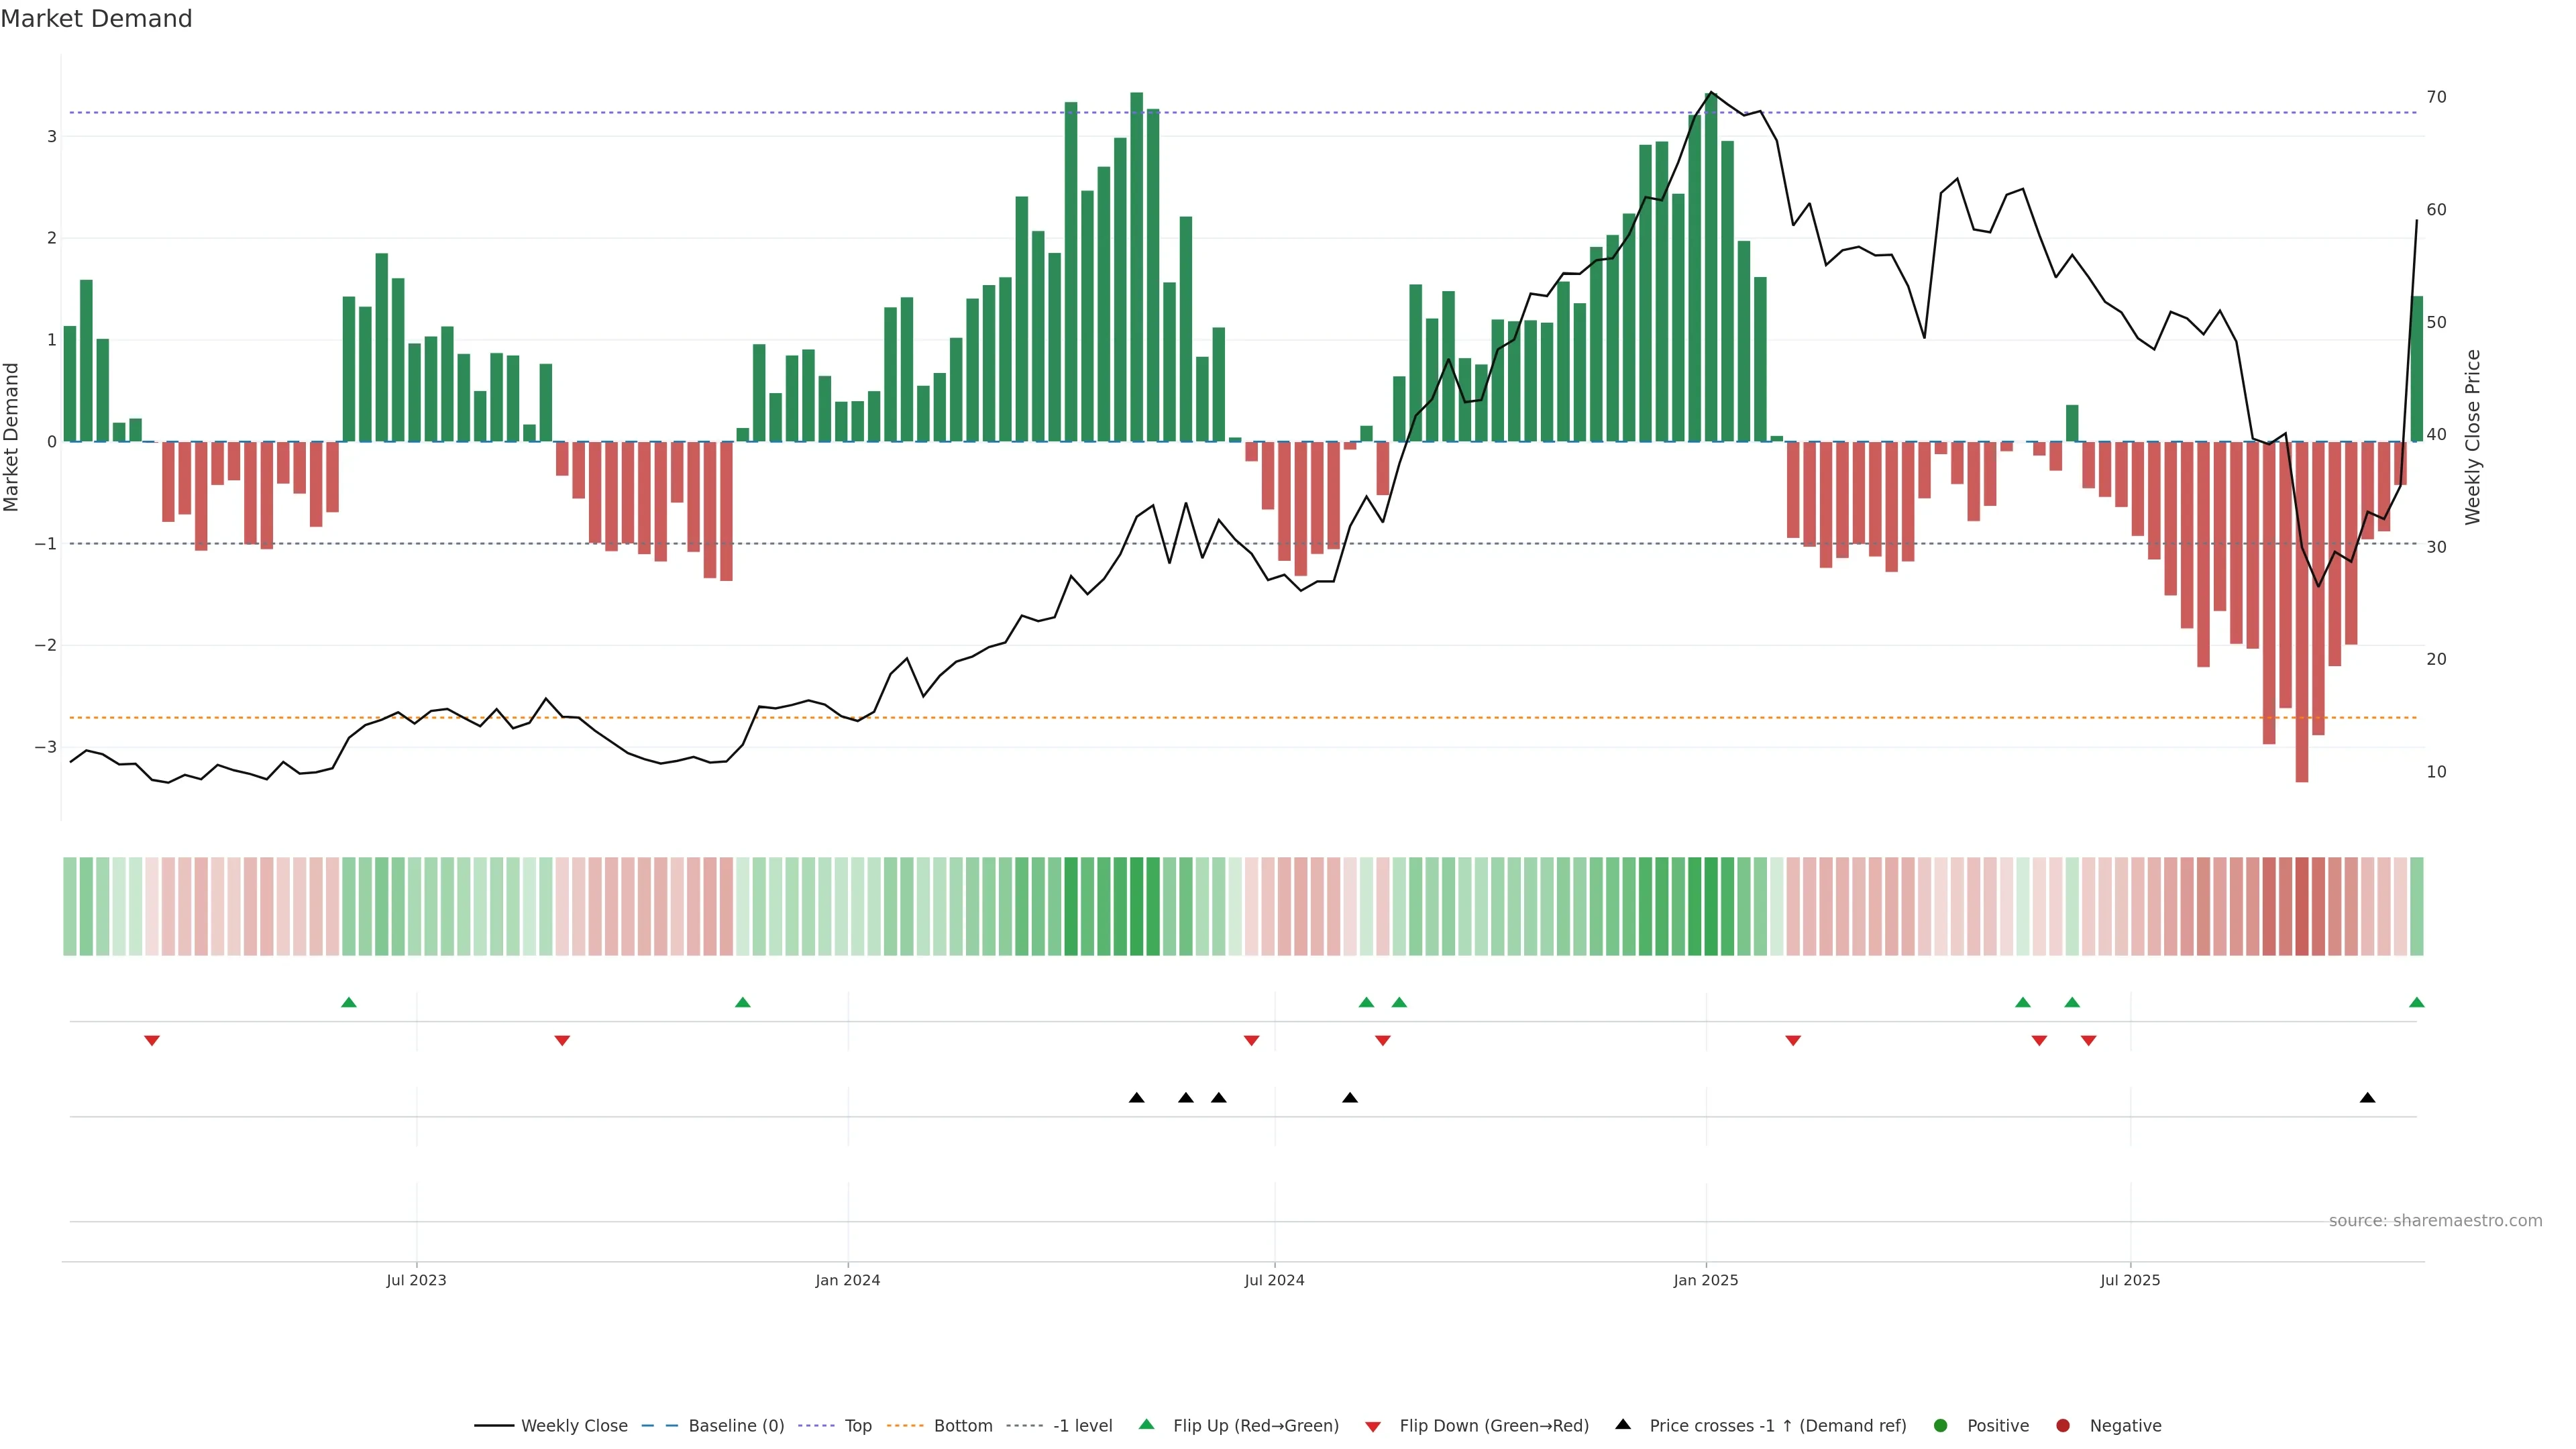Image resolution: width=2576 pixels, height=1449 pixels.
Task: Click the red Negative circle in legend
Action: click(2062, 1425)
